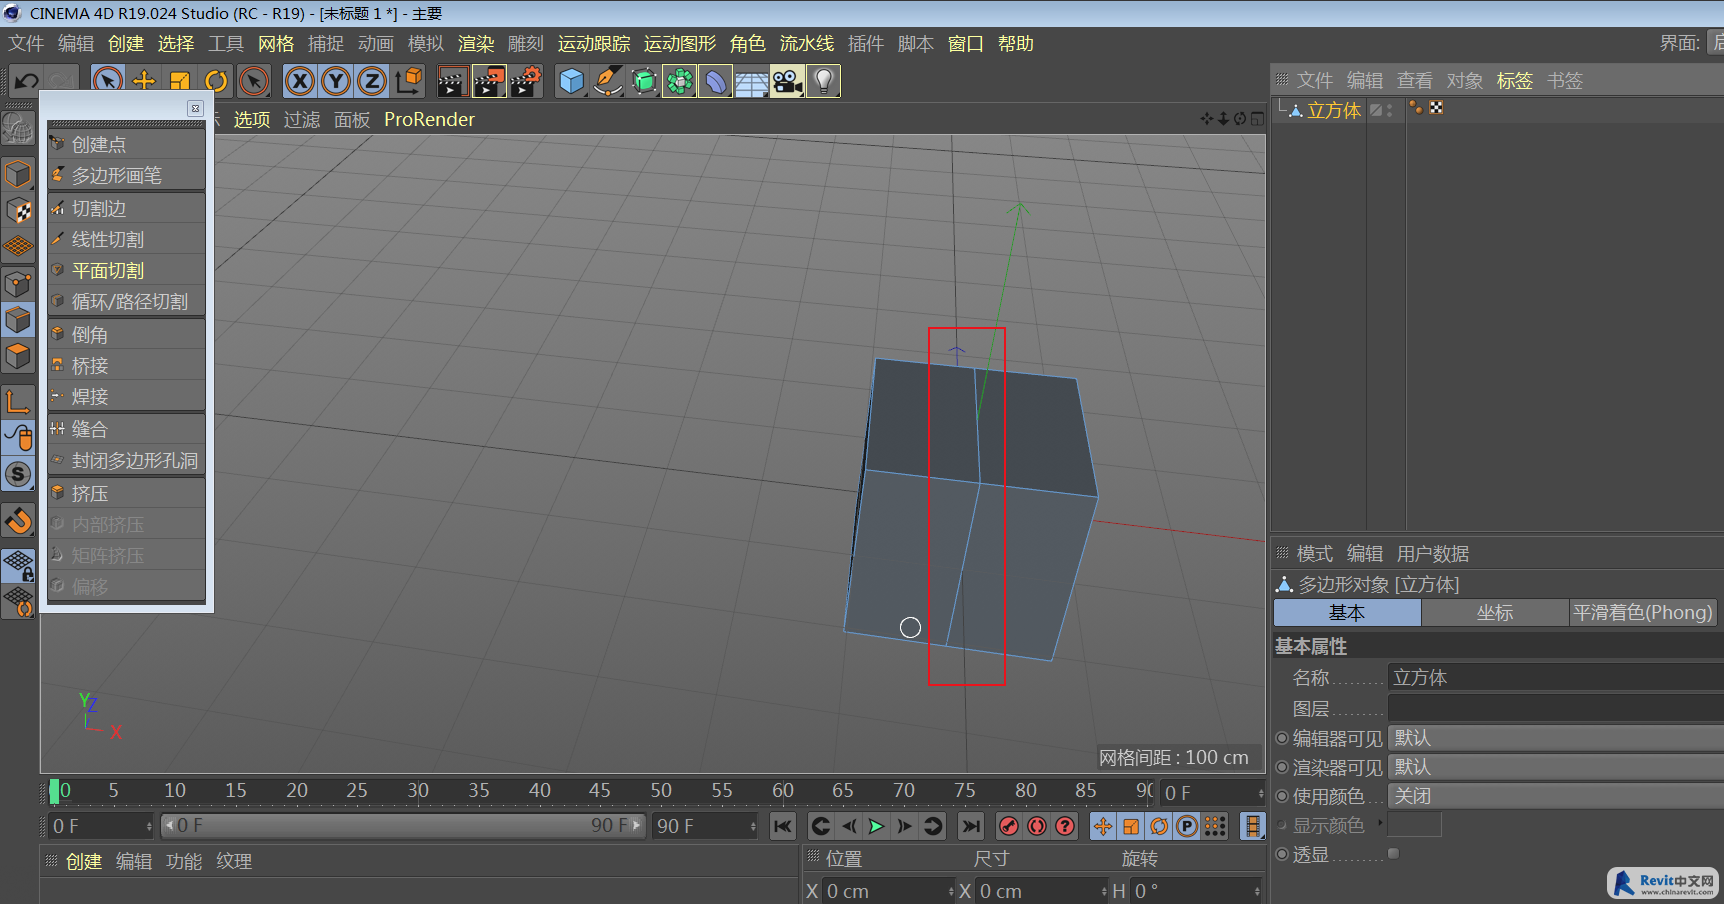Go to start of animation

point(782,826)
